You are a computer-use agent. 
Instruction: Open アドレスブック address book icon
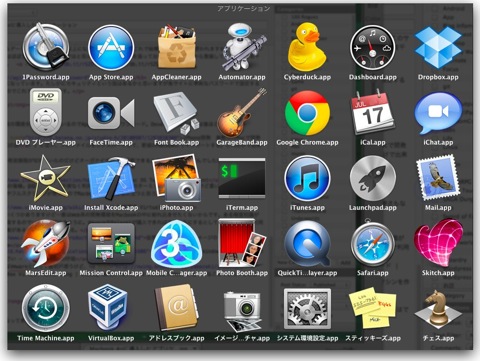(x=176, y=308)
